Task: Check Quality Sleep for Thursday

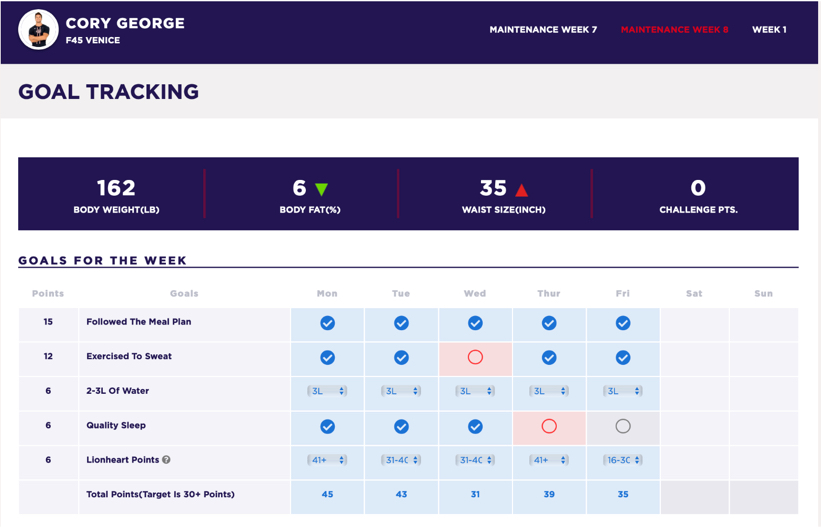Action: tap(549, 426)
